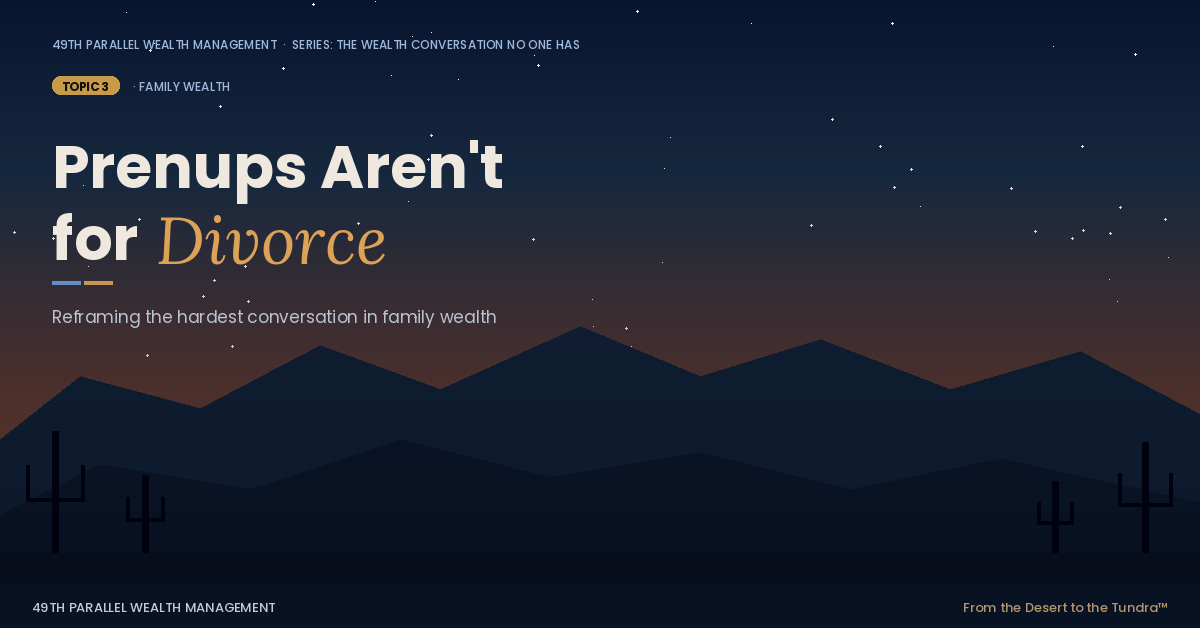Click the tall cactus at far right
1200x628 pixels.
1145,495
